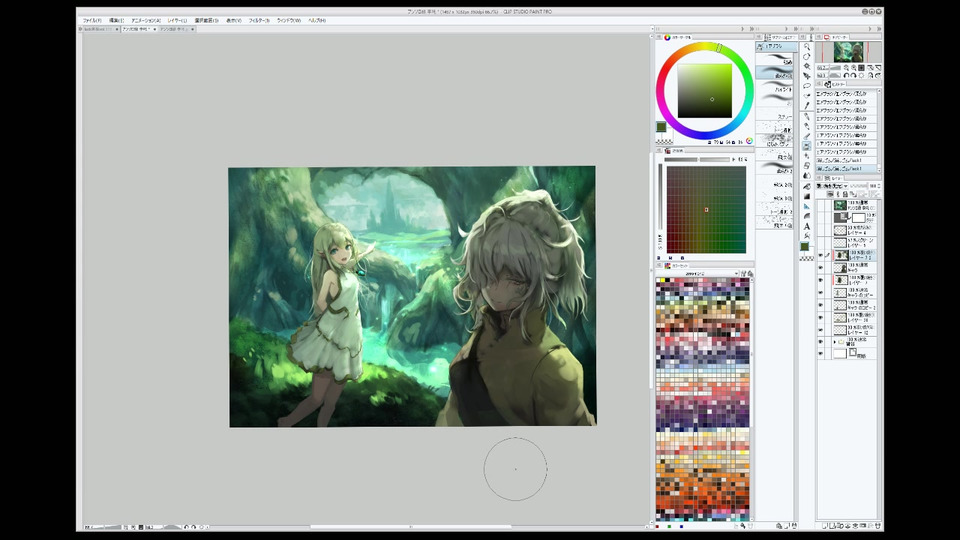Toggle visibility of the 背景 folder layer

tap(821, 341)
